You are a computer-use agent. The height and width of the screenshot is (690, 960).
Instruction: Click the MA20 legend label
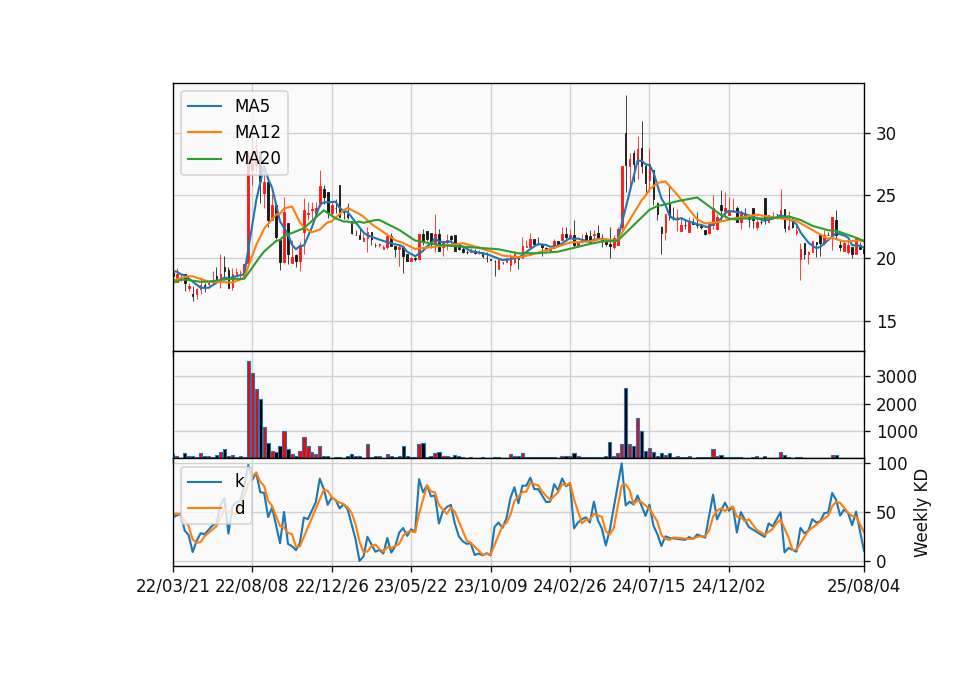(x=257, y=158)
